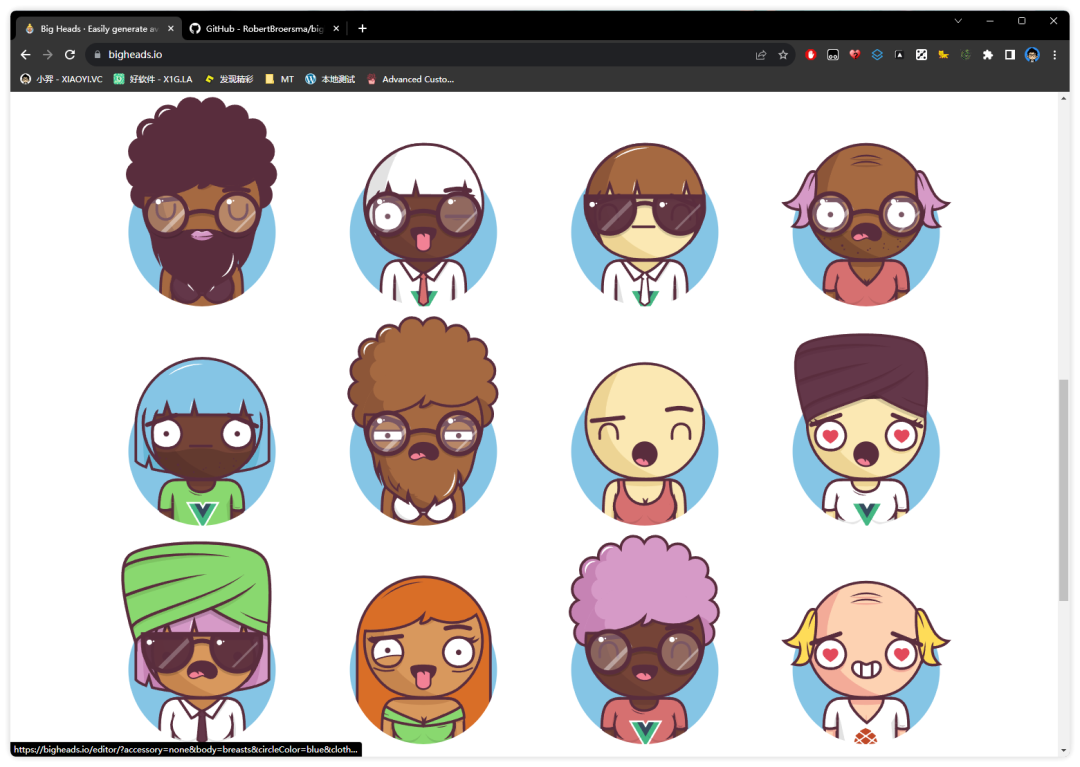
Task: Select the pink afro avatar with glasses
Action: 645,640
